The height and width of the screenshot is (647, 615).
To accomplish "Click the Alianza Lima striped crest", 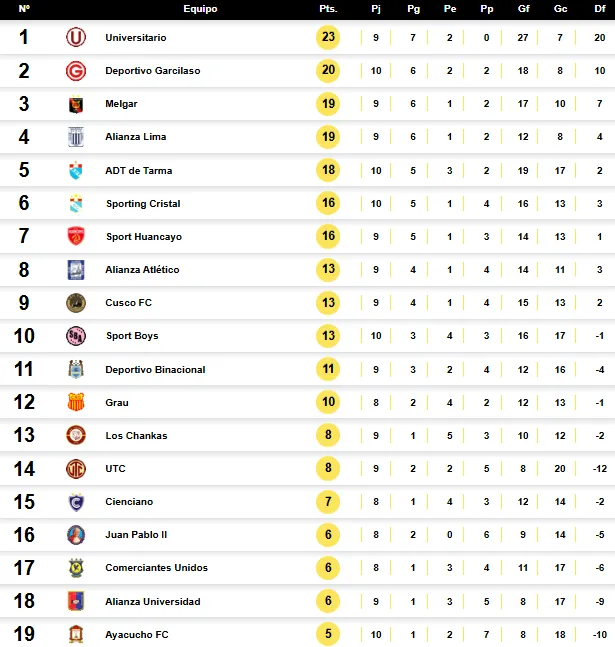I will click(76, 137).
